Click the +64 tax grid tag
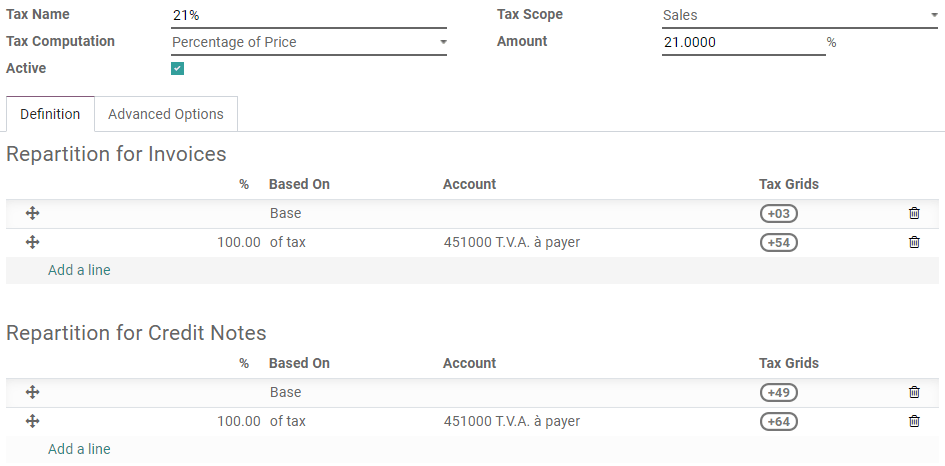945x466 pixels. point(779,421)
